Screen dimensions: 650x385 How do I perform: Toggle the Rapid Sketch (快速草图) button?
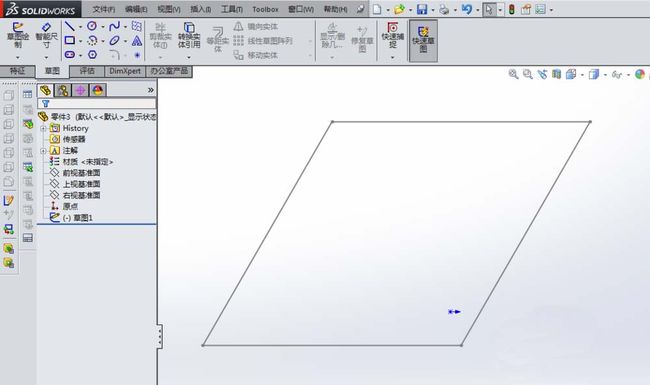pyautogui.click(x=423, y=41)
